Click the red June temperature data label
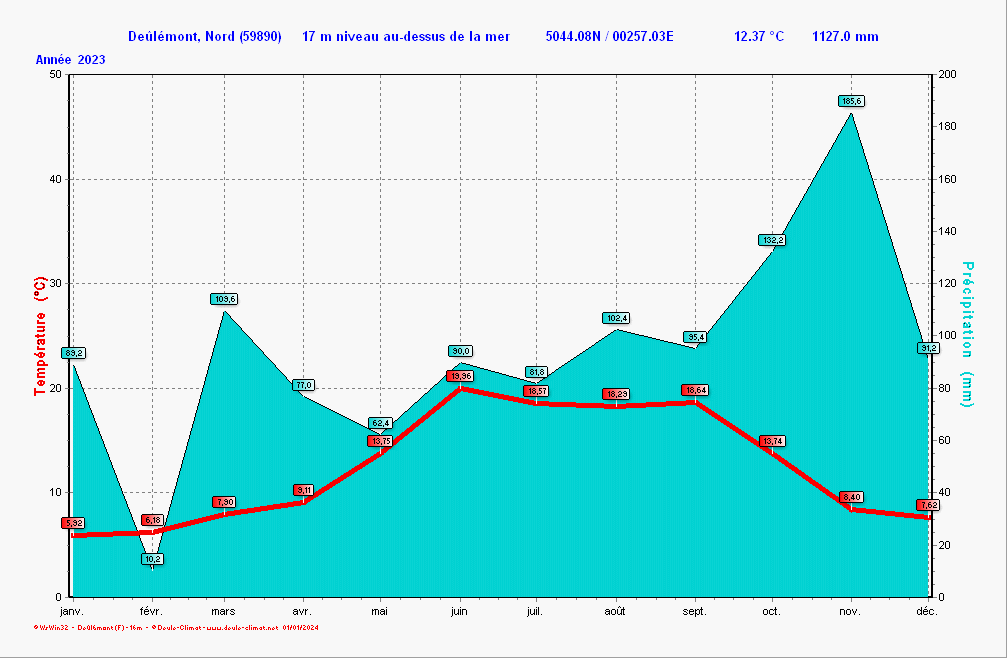This screenshot has height=658, width=1007. [x=460, y=376]
